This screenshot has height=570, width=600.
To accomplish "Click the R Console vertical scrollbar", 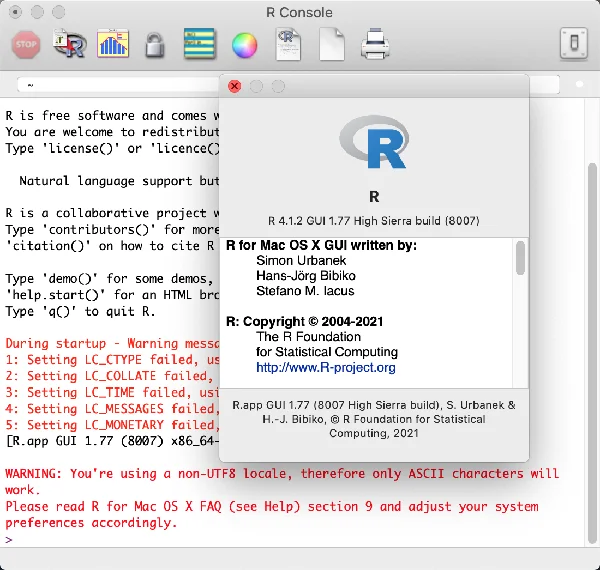I will (x=592, y=352).
